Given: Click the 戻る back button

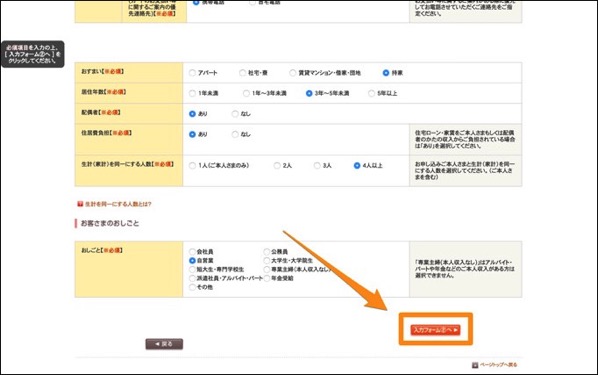Looking at the screenshot, I should click(164, 344).
